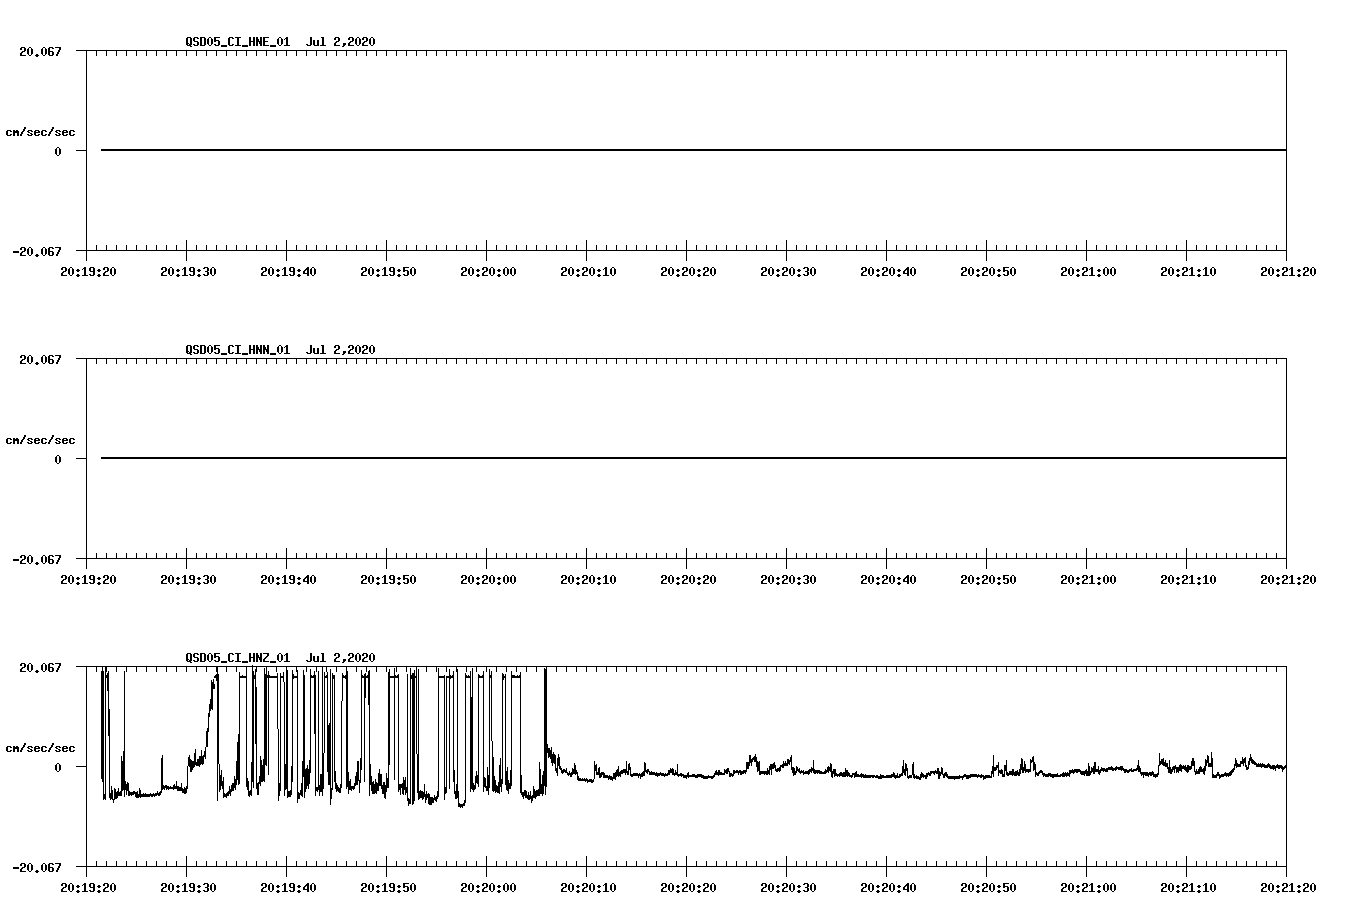Click time label 20:19:50 under HNE plot
Image resolution: width=1358 pixels, height=924 pixels.
click(388, 272)
